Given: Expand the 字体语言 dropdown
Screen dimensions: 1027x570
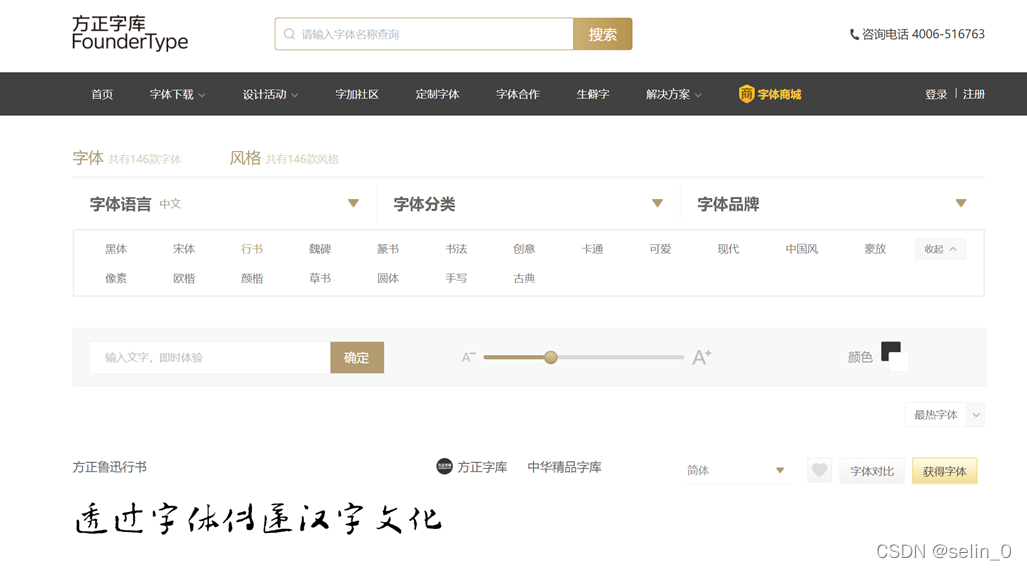Looking at the screenshot, I should click(353, 203).
